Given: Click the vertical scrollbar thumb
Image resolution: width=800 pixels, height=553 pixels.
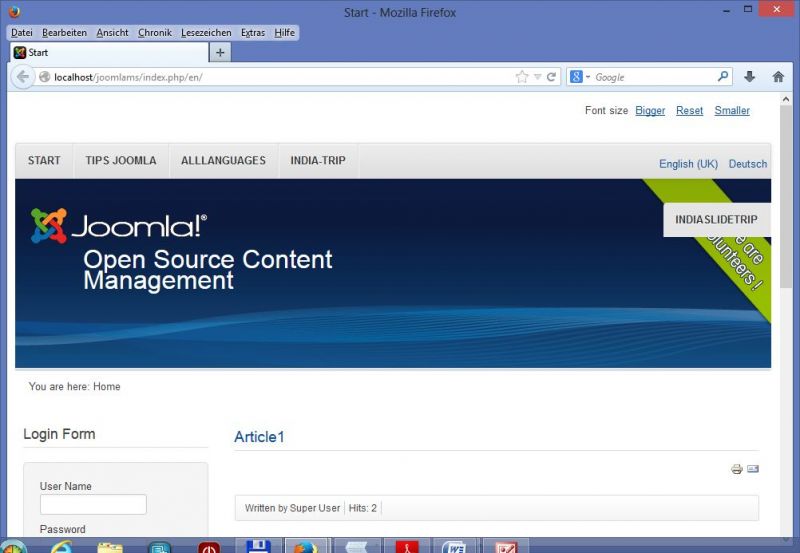Looking at the screenshot, I should pyautogui.click(x=786, y=196).
